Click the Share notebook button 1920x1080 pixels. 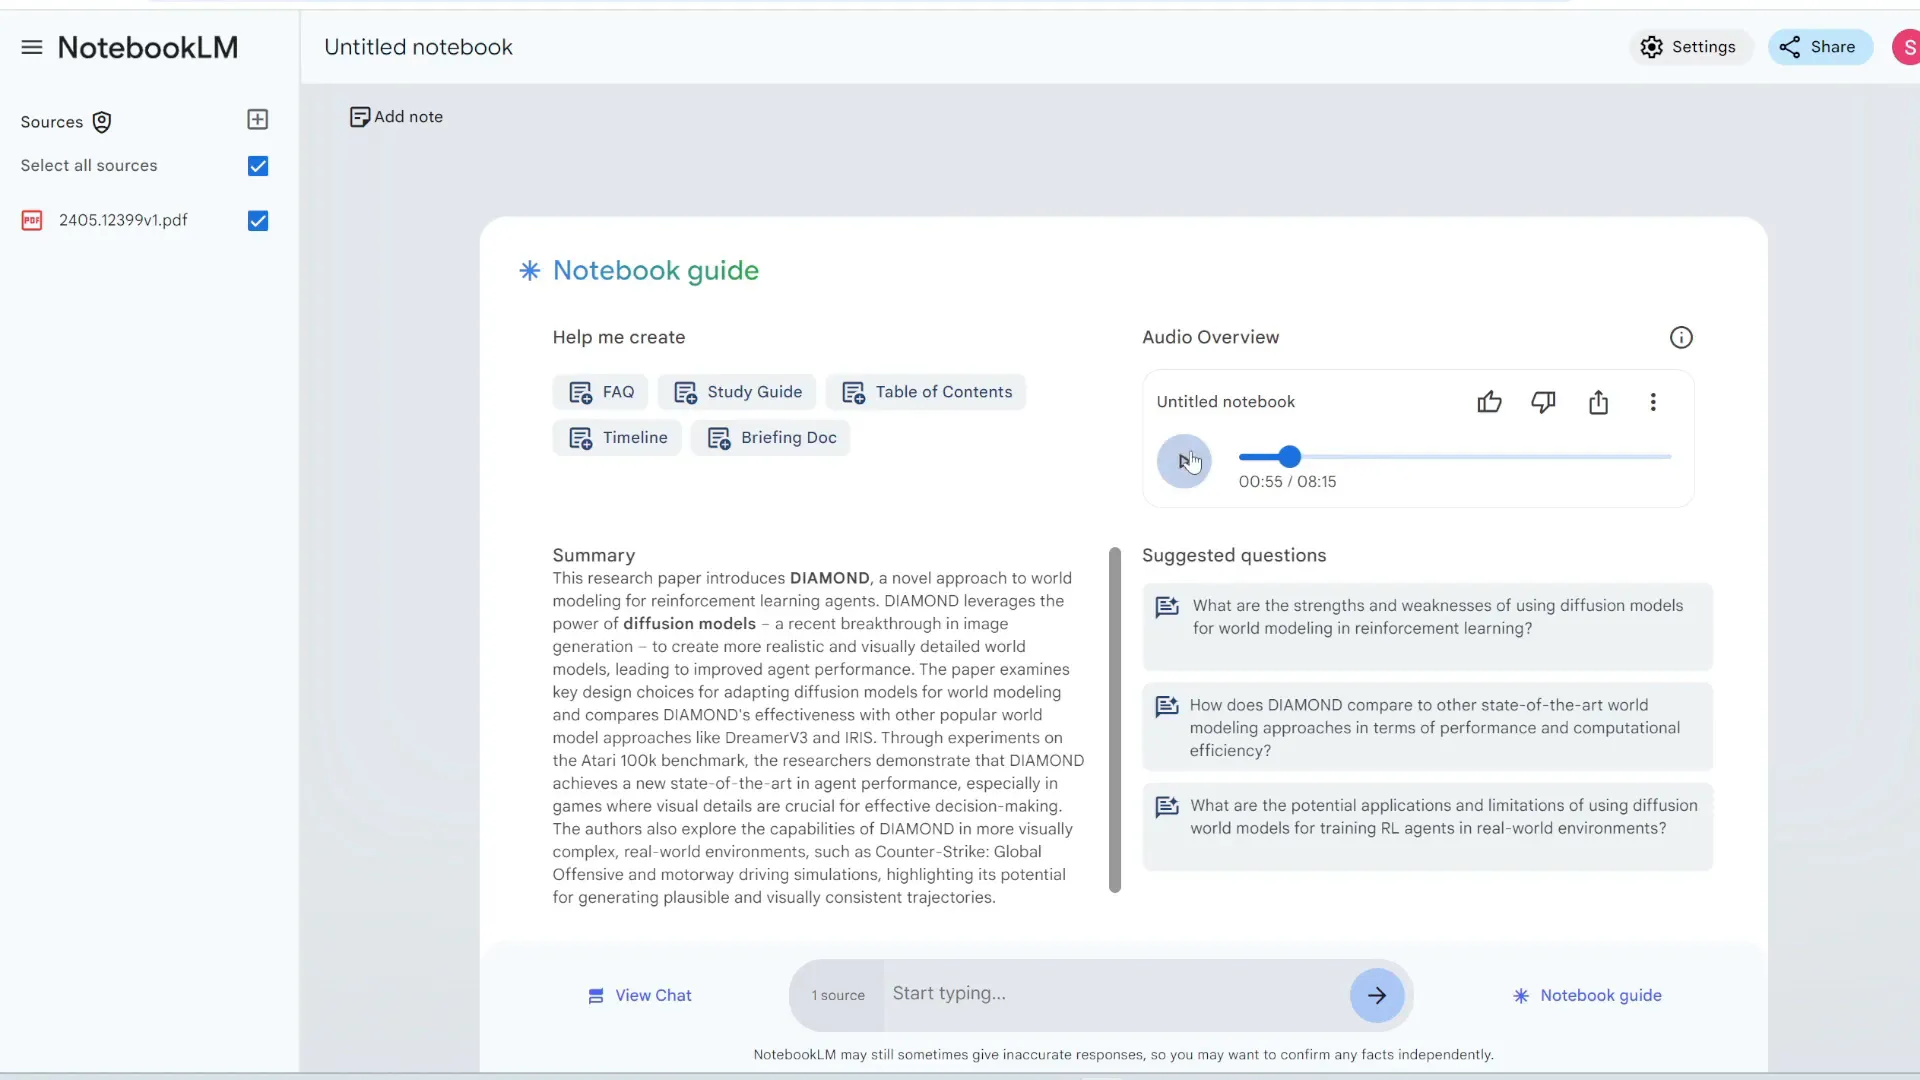tap(1820, 47)
